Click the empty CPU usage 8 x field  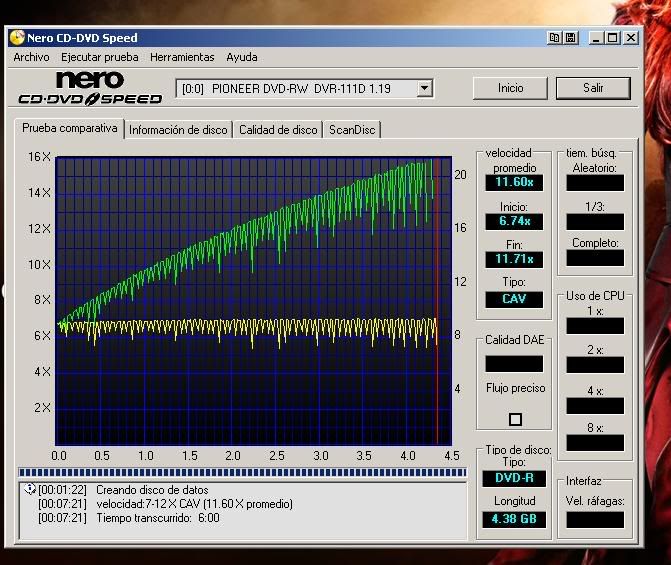coord(595,443)
